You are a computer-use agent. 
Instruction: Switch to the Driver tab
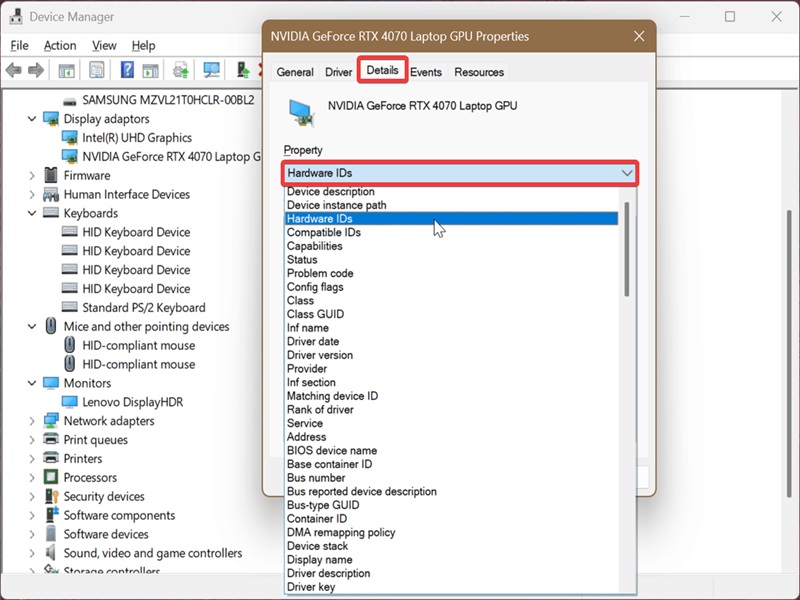point(338,72)
